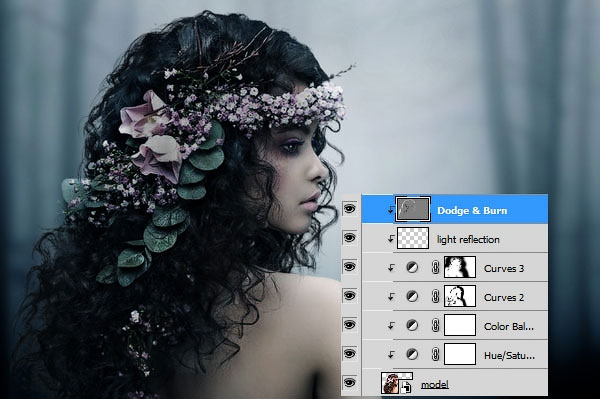Select the light reflection layer thumbnail
The width and height of the screenshot is (600, 399).
point(413,238)
